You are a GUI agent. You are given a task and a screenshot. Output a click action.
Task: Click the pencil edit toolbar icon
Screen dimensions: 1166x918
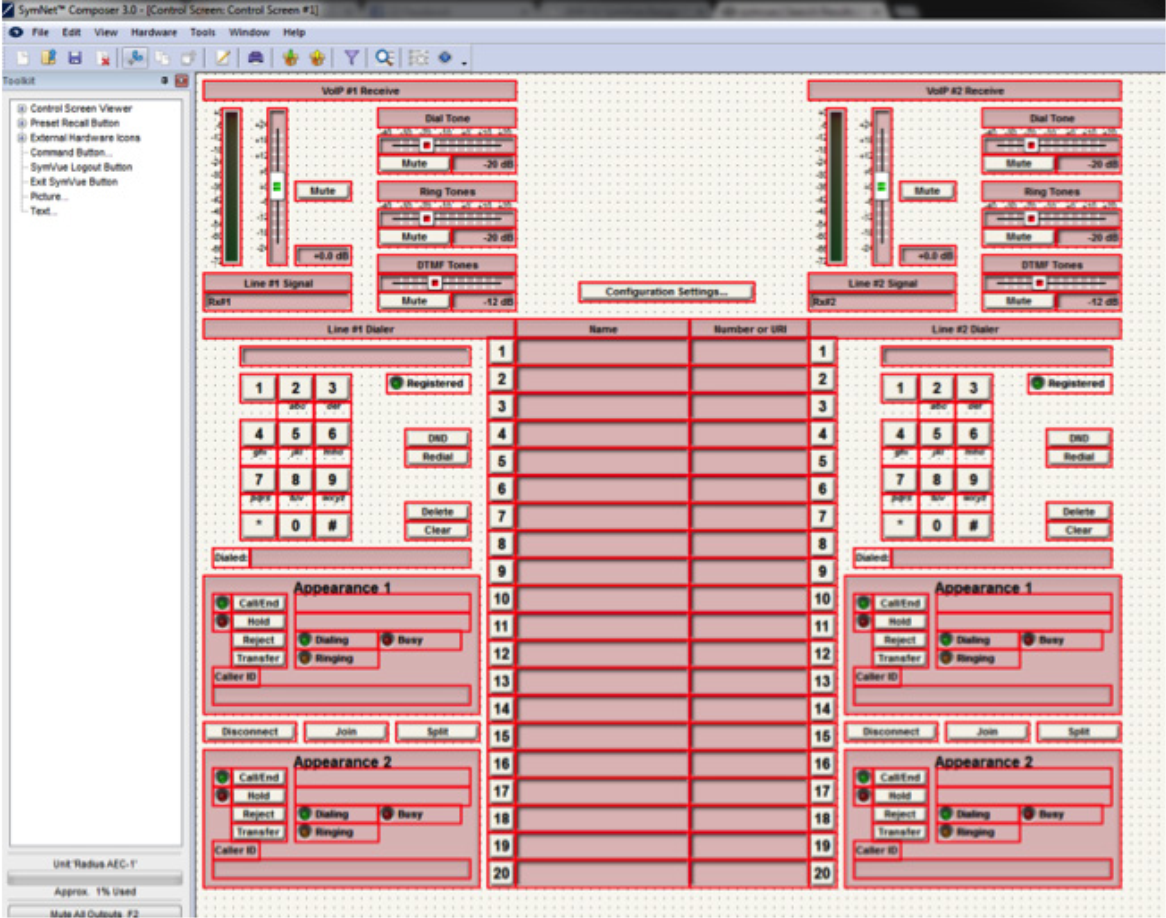point(222,58)
